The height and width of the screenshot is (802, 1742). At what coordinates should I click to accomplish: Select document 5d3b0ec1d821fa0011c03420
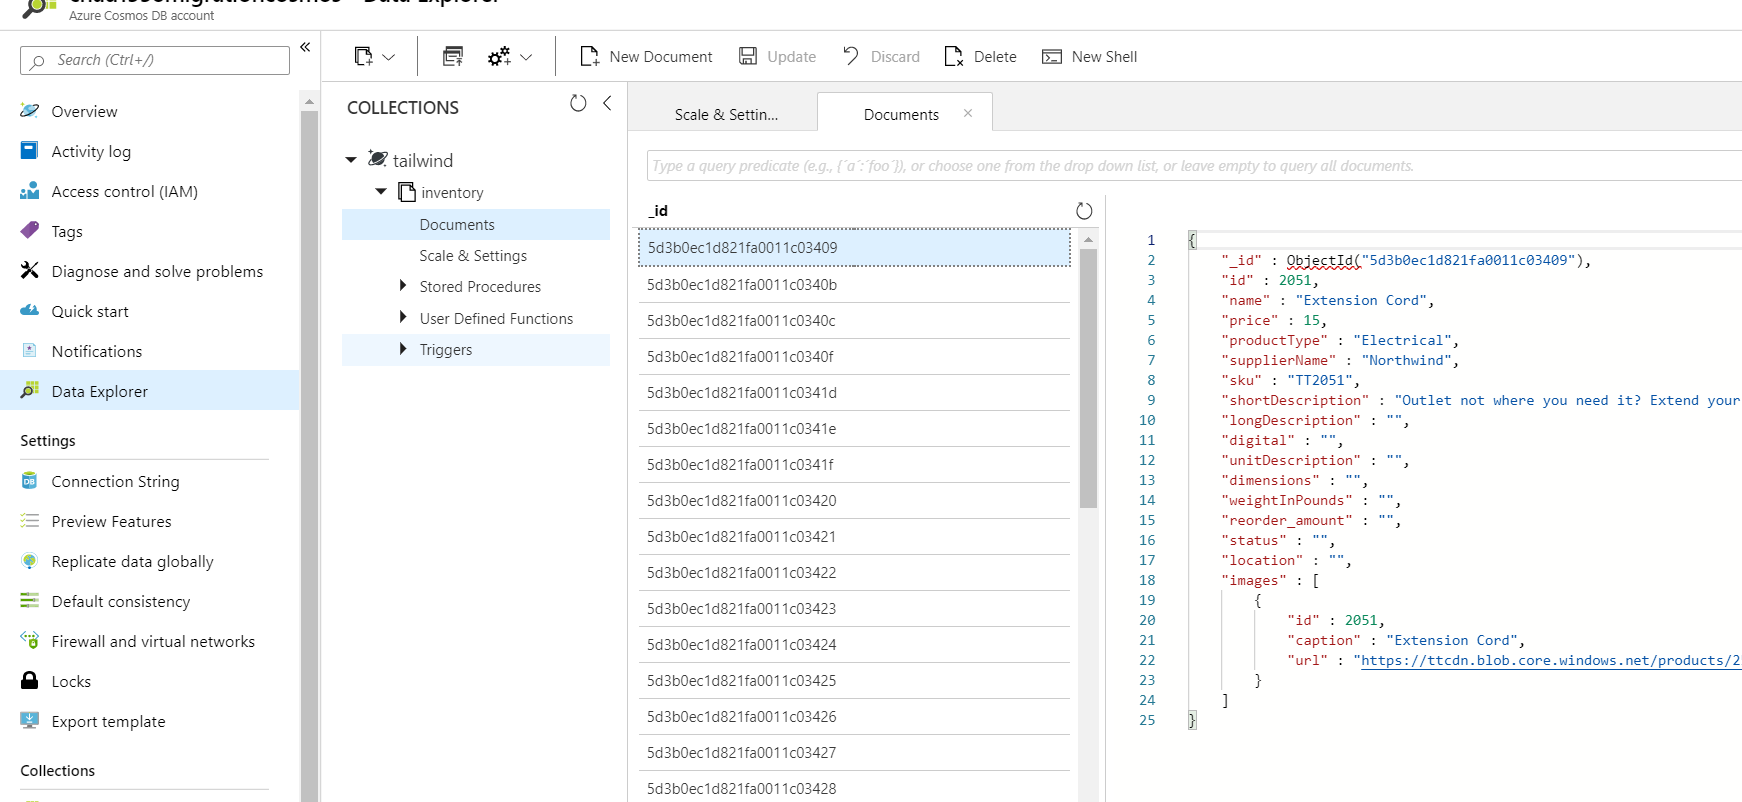[854, 501]
